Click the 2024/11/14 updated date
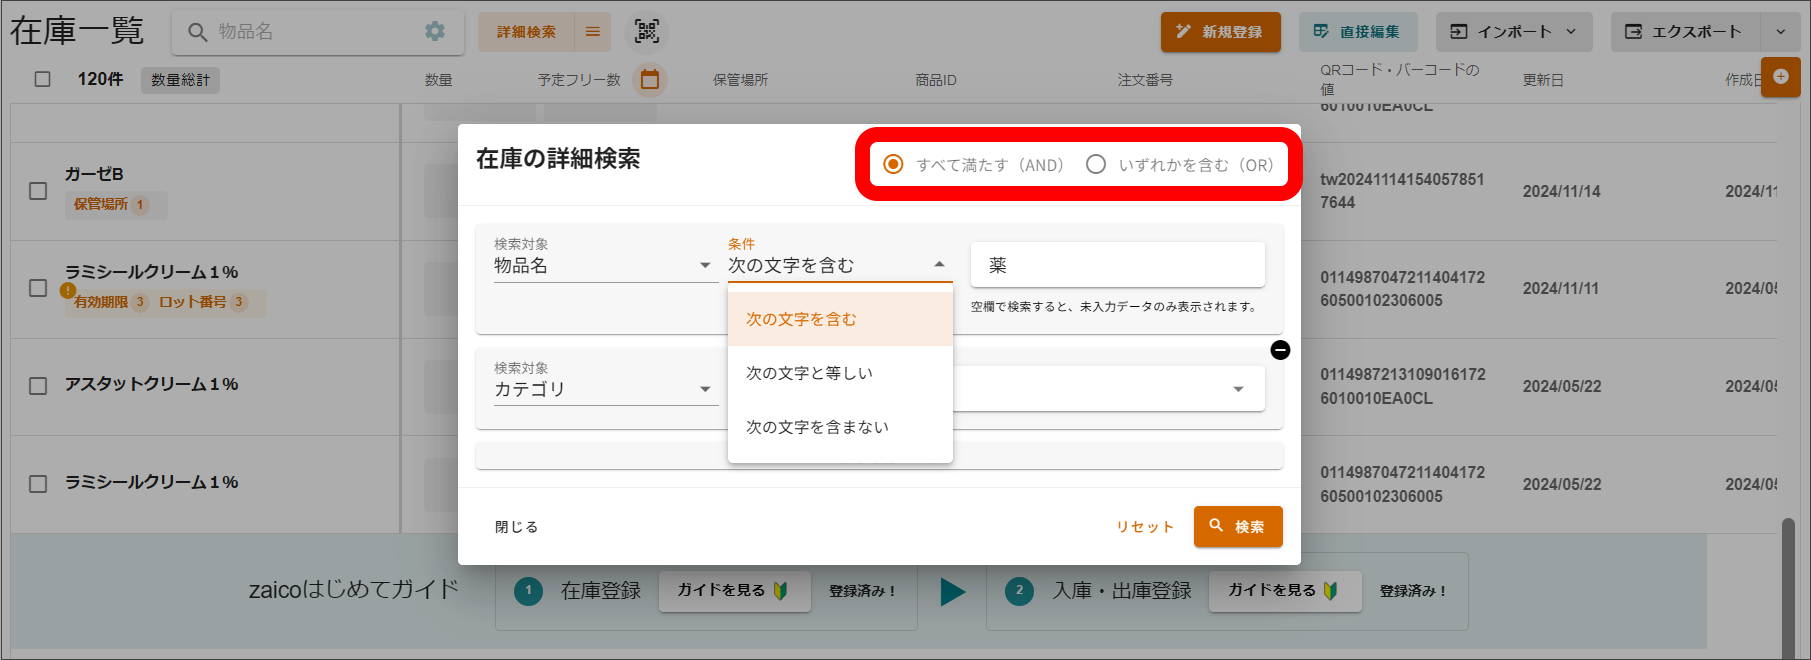 click(1561, 191)
